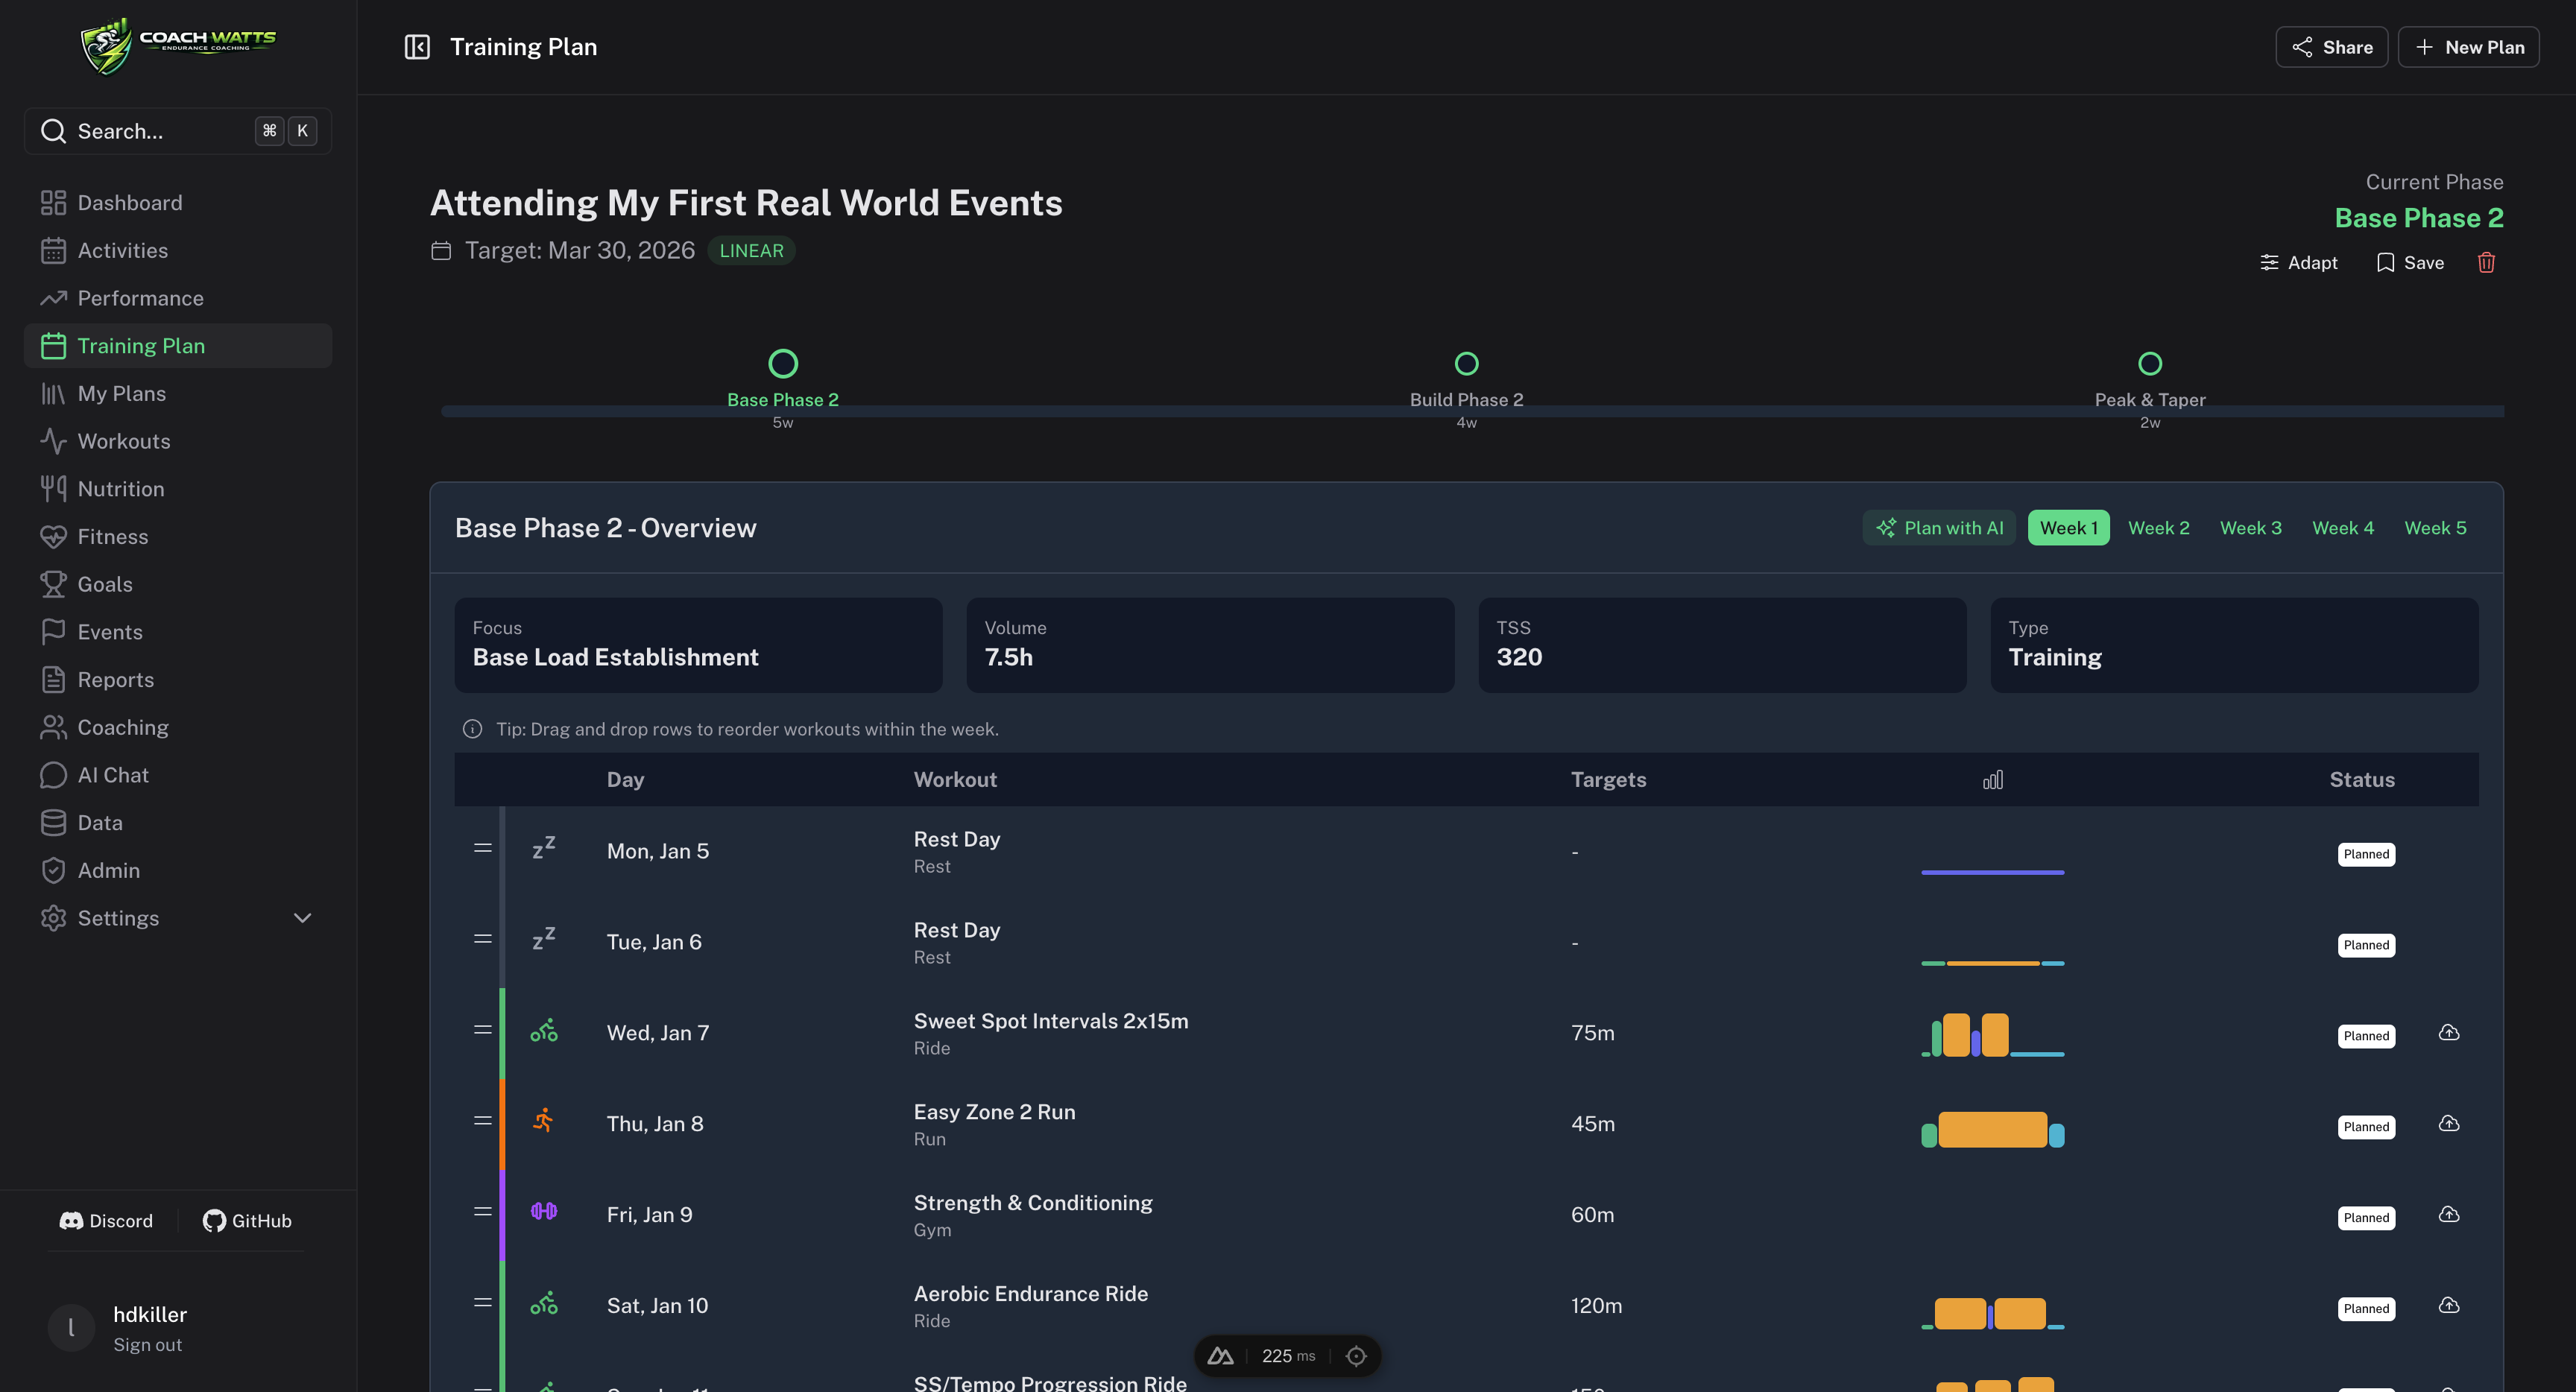Click the running icon for Thu, Jan 8
Image resolution: width=2576 pixels, height=1392 pixels.
click(543, 1121)
